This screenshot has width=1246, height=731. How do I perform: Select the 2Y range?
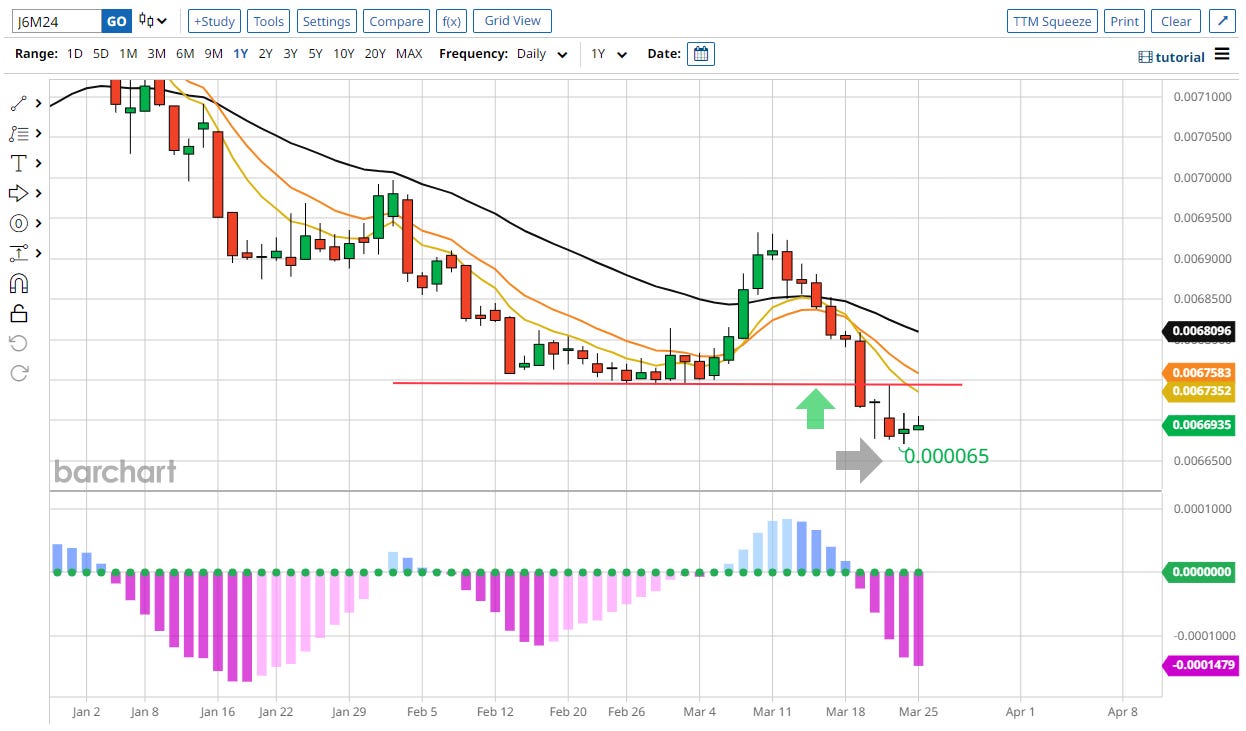[x=265, y=54]
